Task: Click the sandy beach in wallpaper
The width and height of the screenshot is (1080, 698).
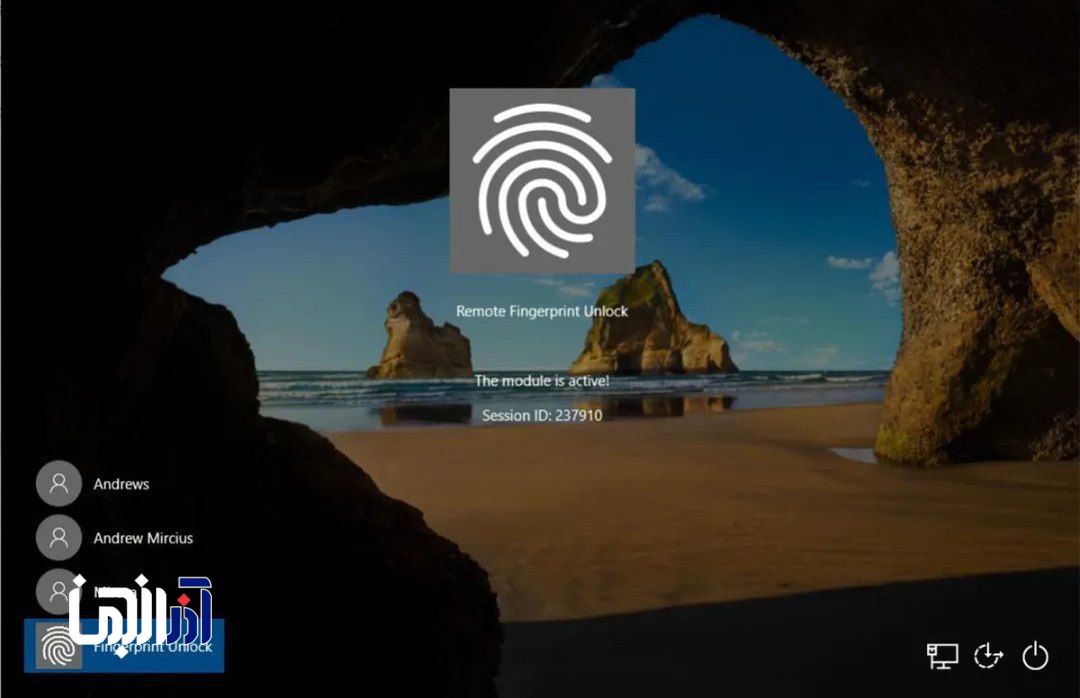Action: coord(700,500)
